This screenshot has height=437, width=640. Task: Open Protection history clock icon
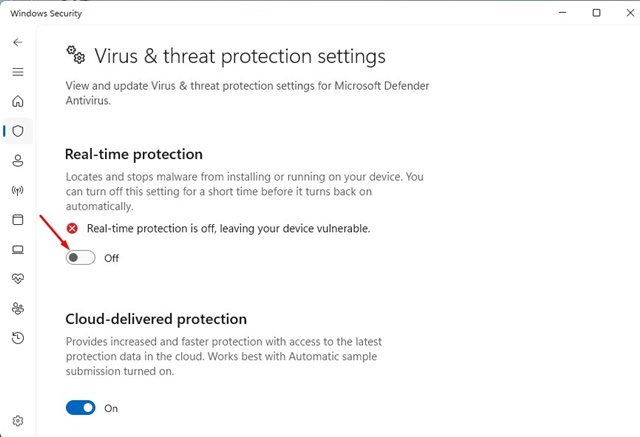coord(18,338)
